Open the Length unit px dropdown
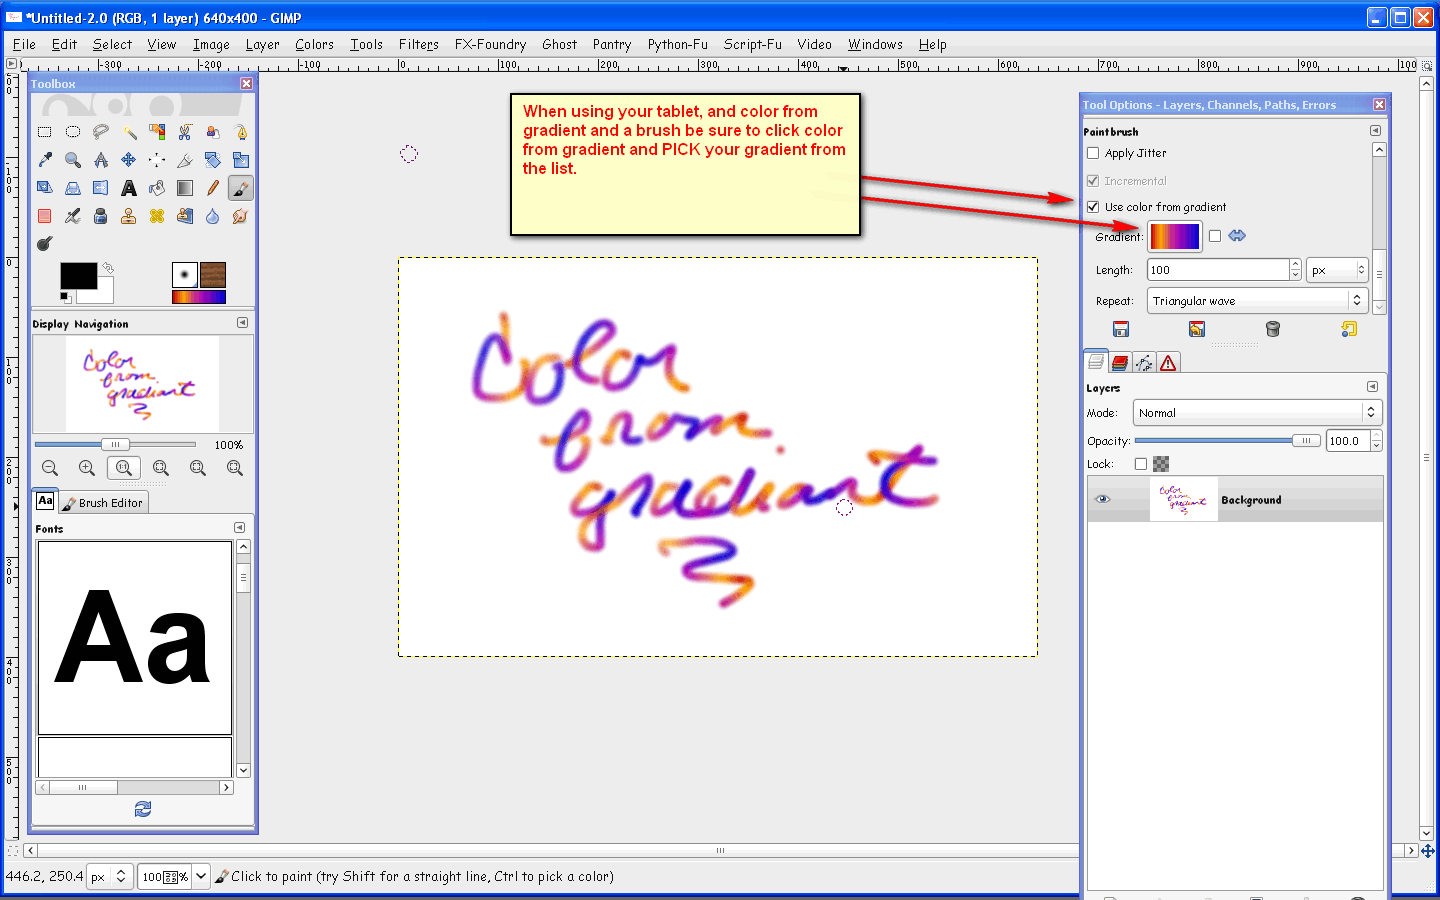Image resolution: width=1440 pixels, height=900 pixels. tap(1337, 270)
